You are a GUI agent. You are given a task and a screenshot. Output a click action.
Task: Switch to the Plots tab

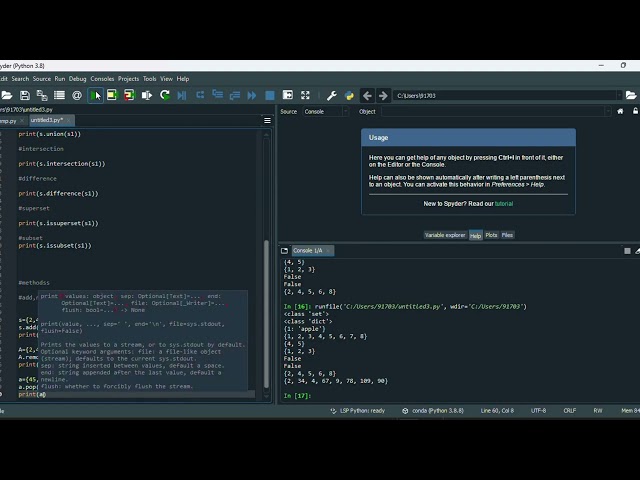(491, 235)
